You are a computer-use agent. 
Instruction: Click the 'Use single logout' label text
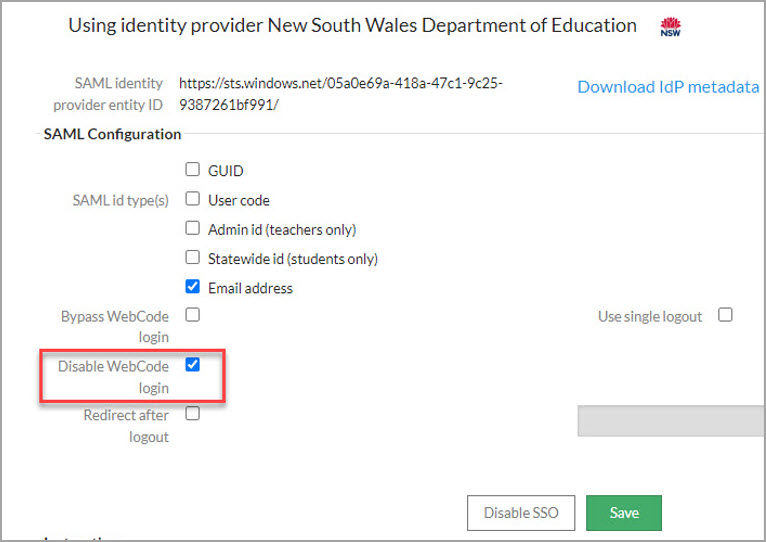650,316
